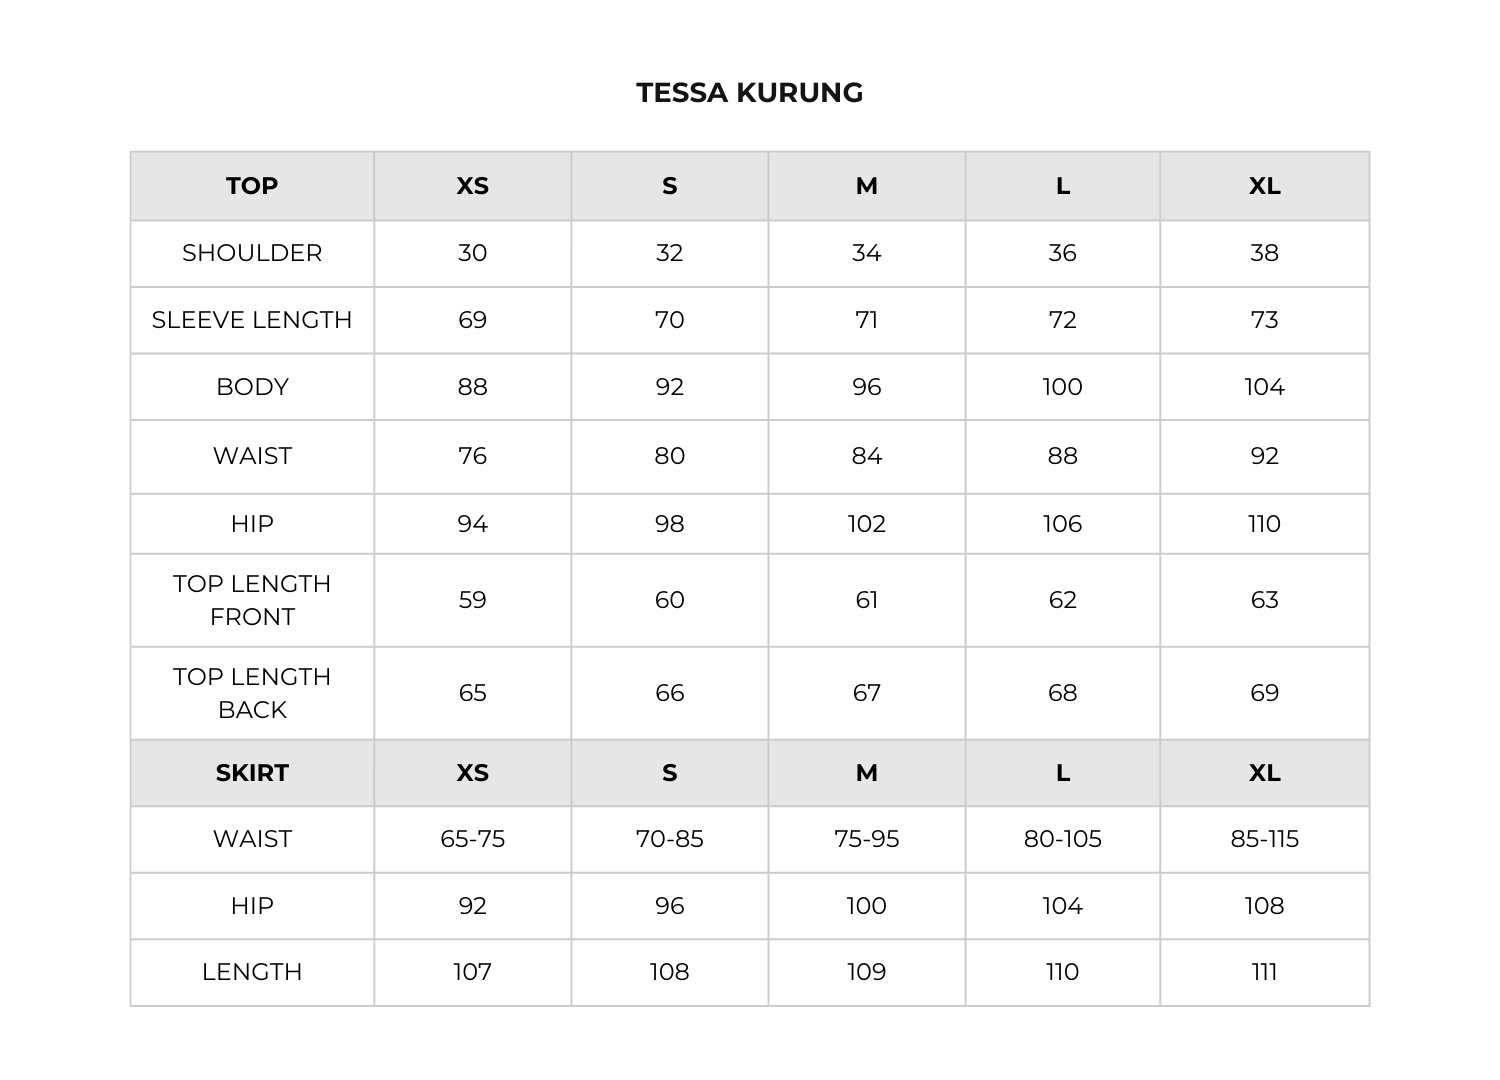
Task: Click the TOP section header cell
Action: coord(252,186)
